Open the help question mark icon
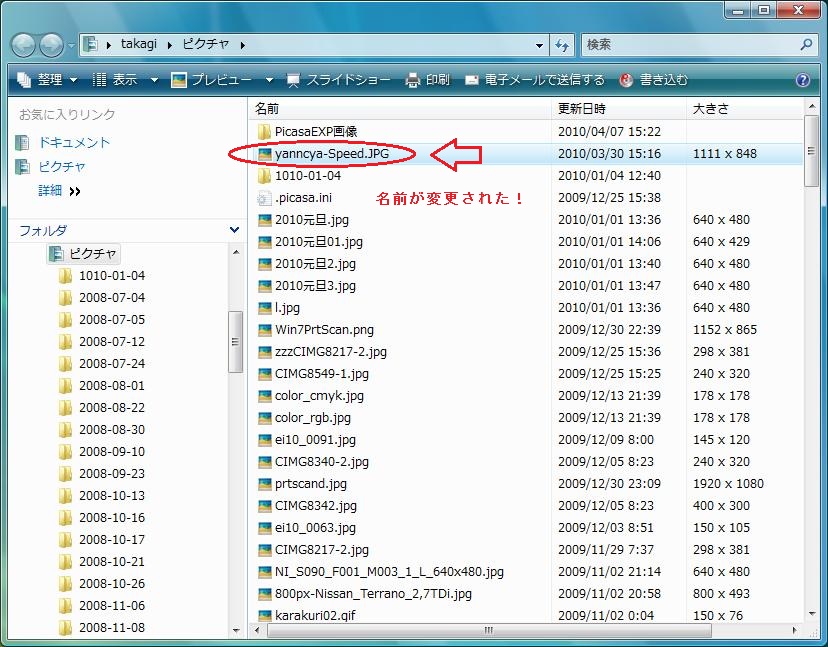 803,80
